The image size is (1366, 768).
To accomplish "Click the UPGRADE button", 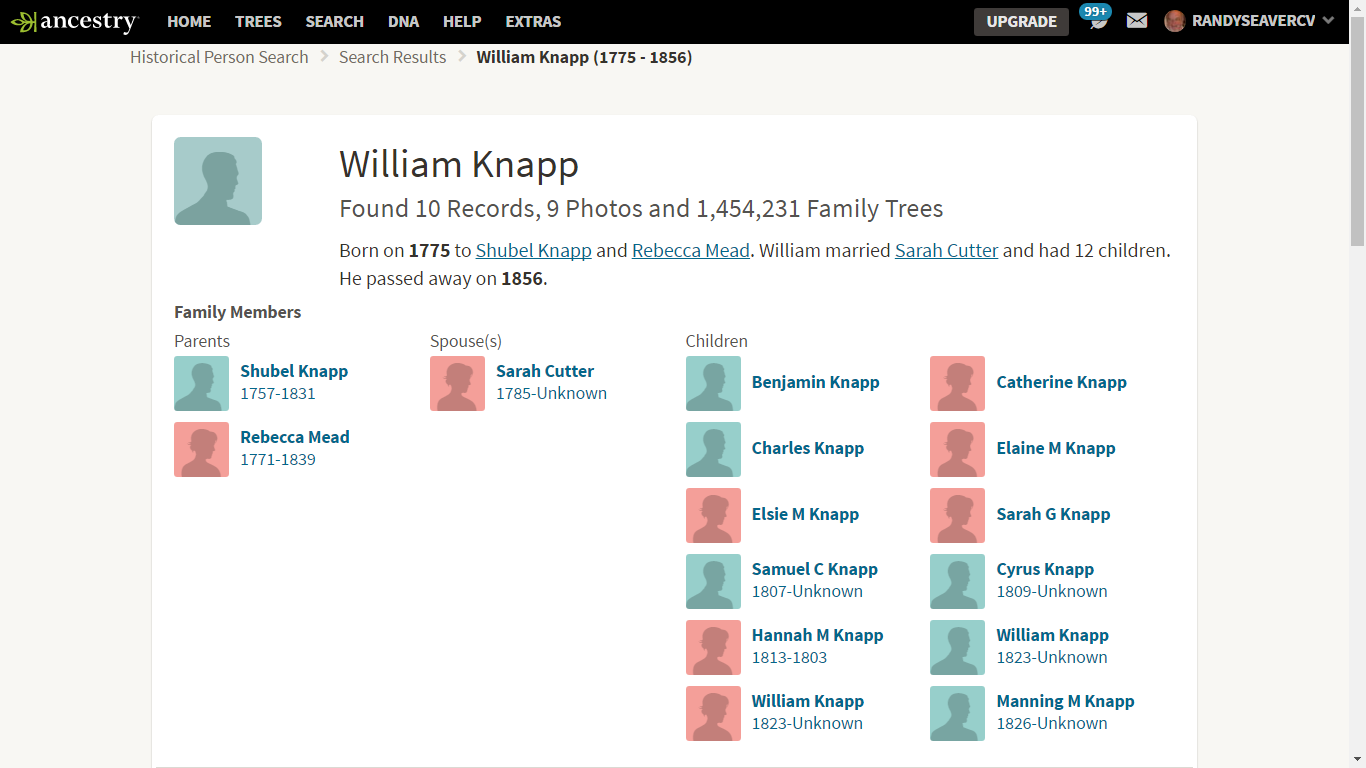I will tap(1021, 21).
